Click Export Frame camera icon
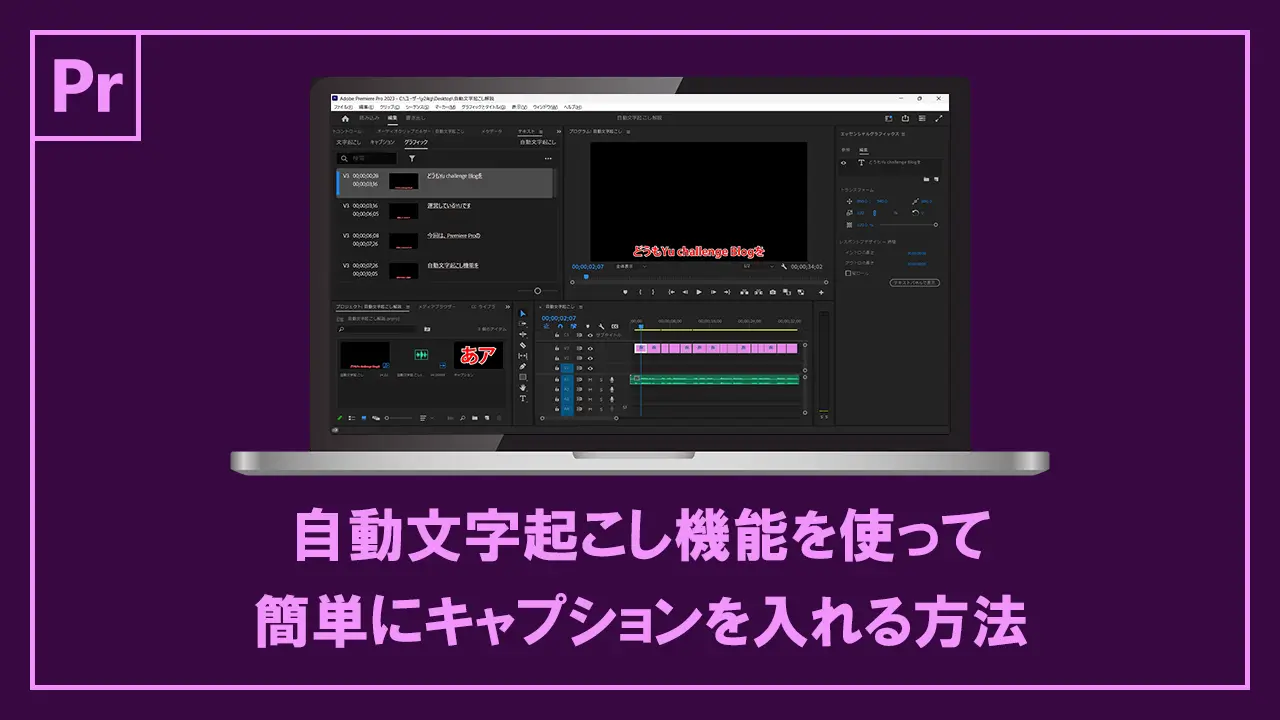The height and width of the screenshot is (720, 1280). (x=773, y=292)
